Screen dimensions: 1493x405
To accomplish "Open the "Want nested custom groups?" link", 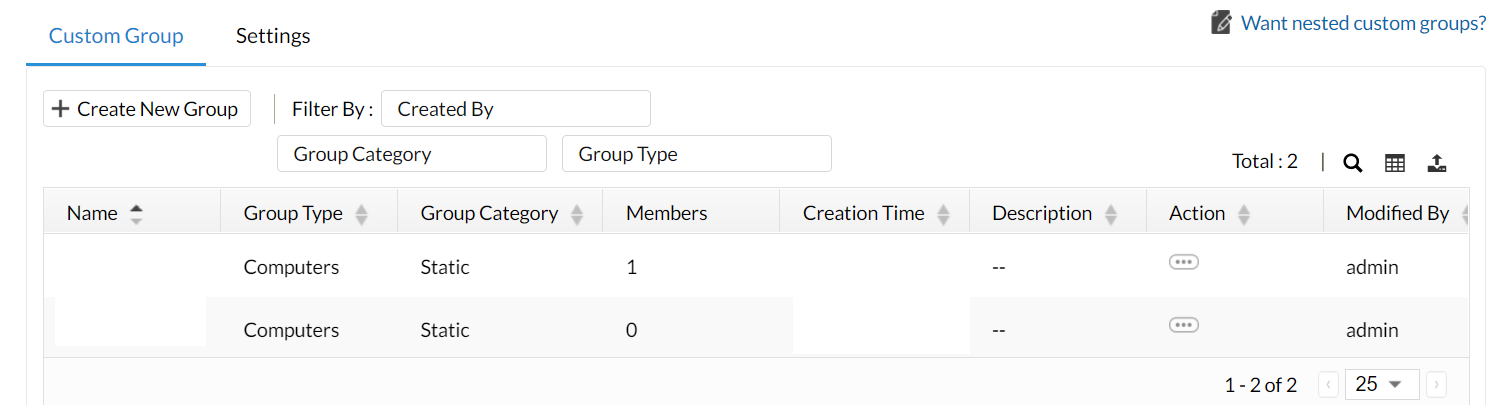I will (x=1363, y=23).
